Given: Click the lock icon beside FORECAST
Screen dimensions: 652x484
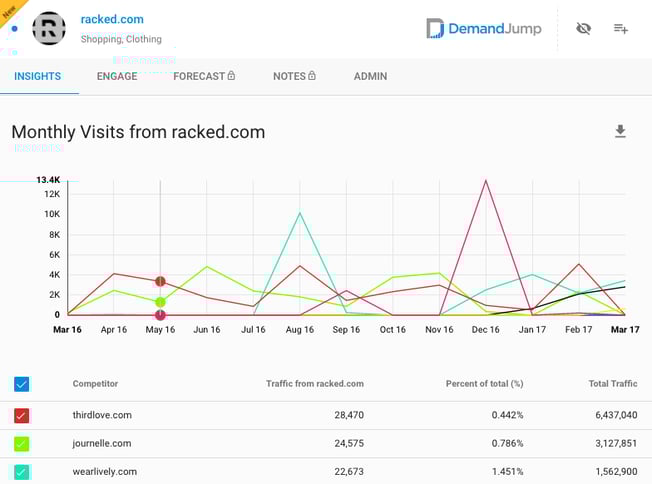Looking at the screenshot, I should pos(231,76).
